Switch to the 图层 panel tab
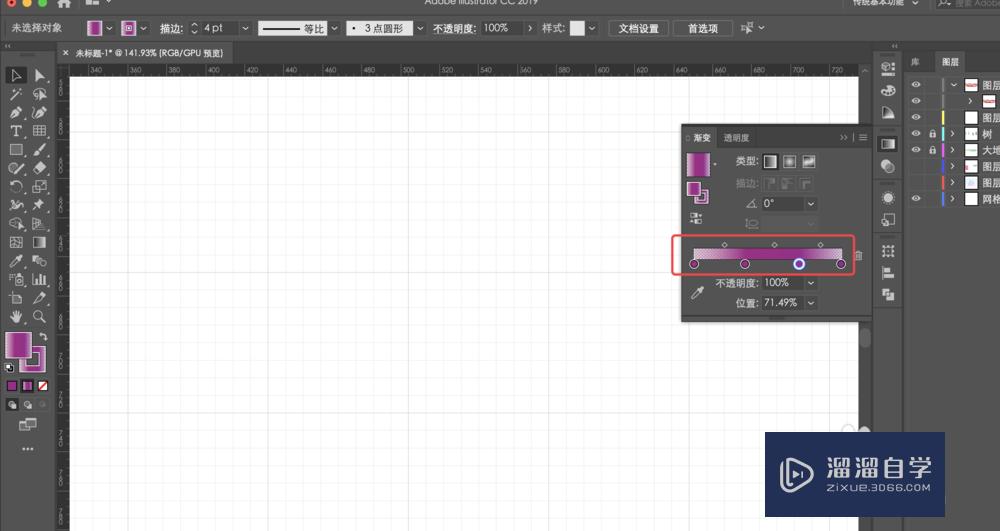Viewport: 1000px width, 531px height. pos(950,62)
